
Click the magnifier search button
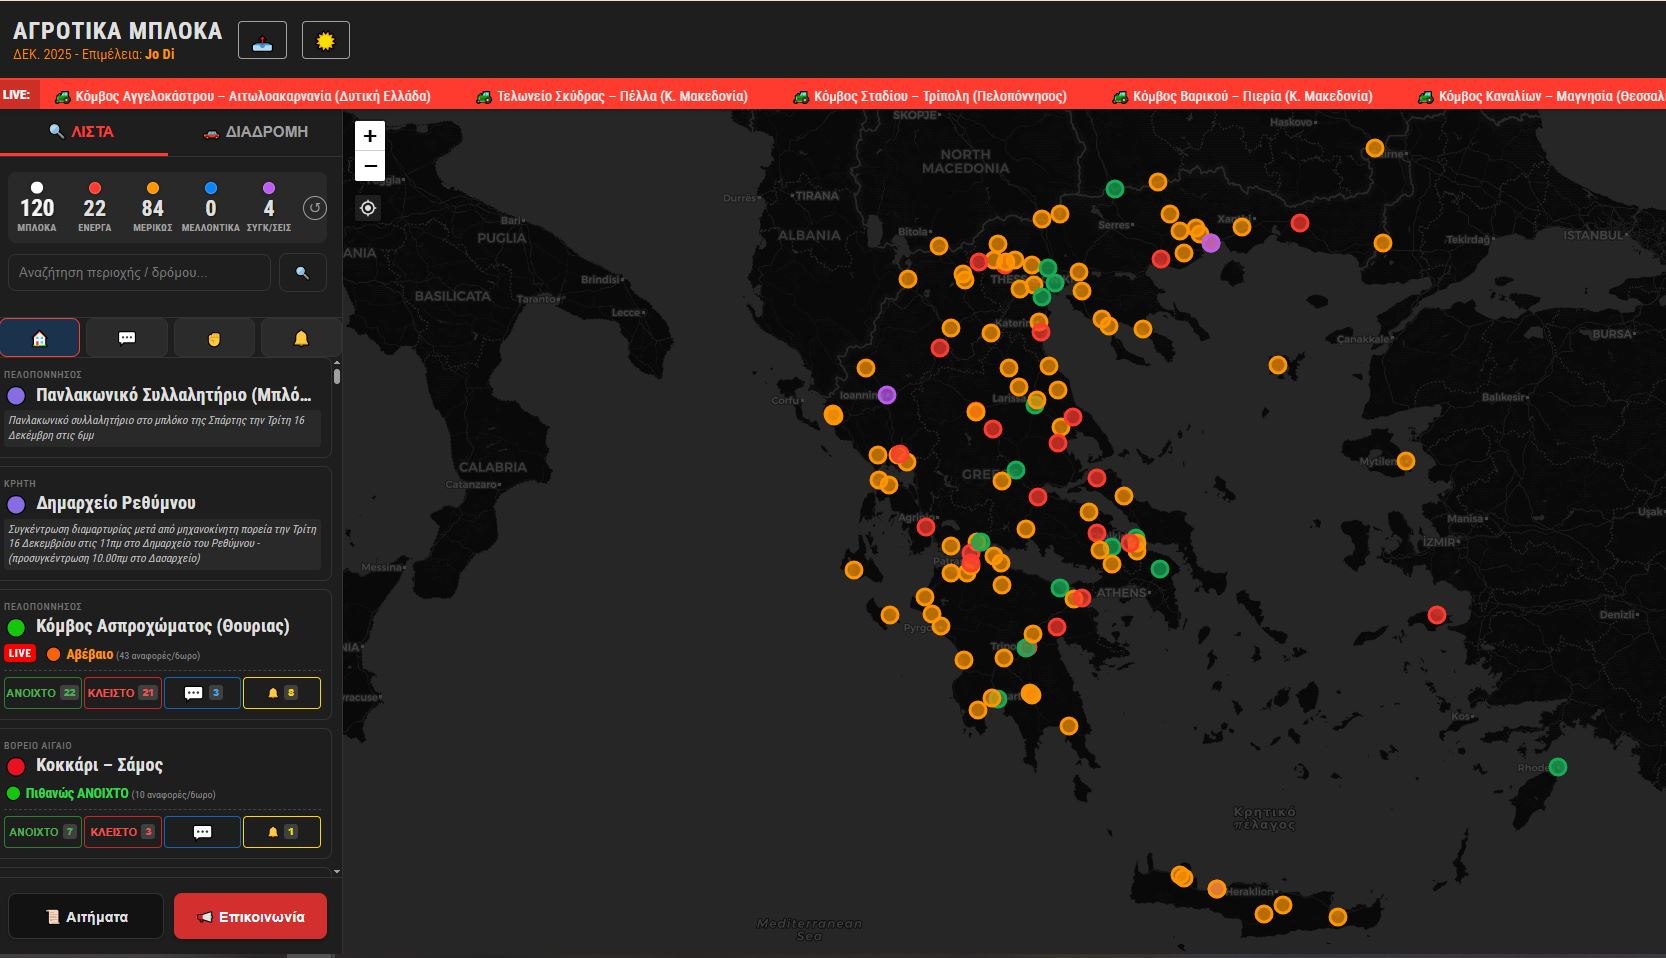point(302,273)
